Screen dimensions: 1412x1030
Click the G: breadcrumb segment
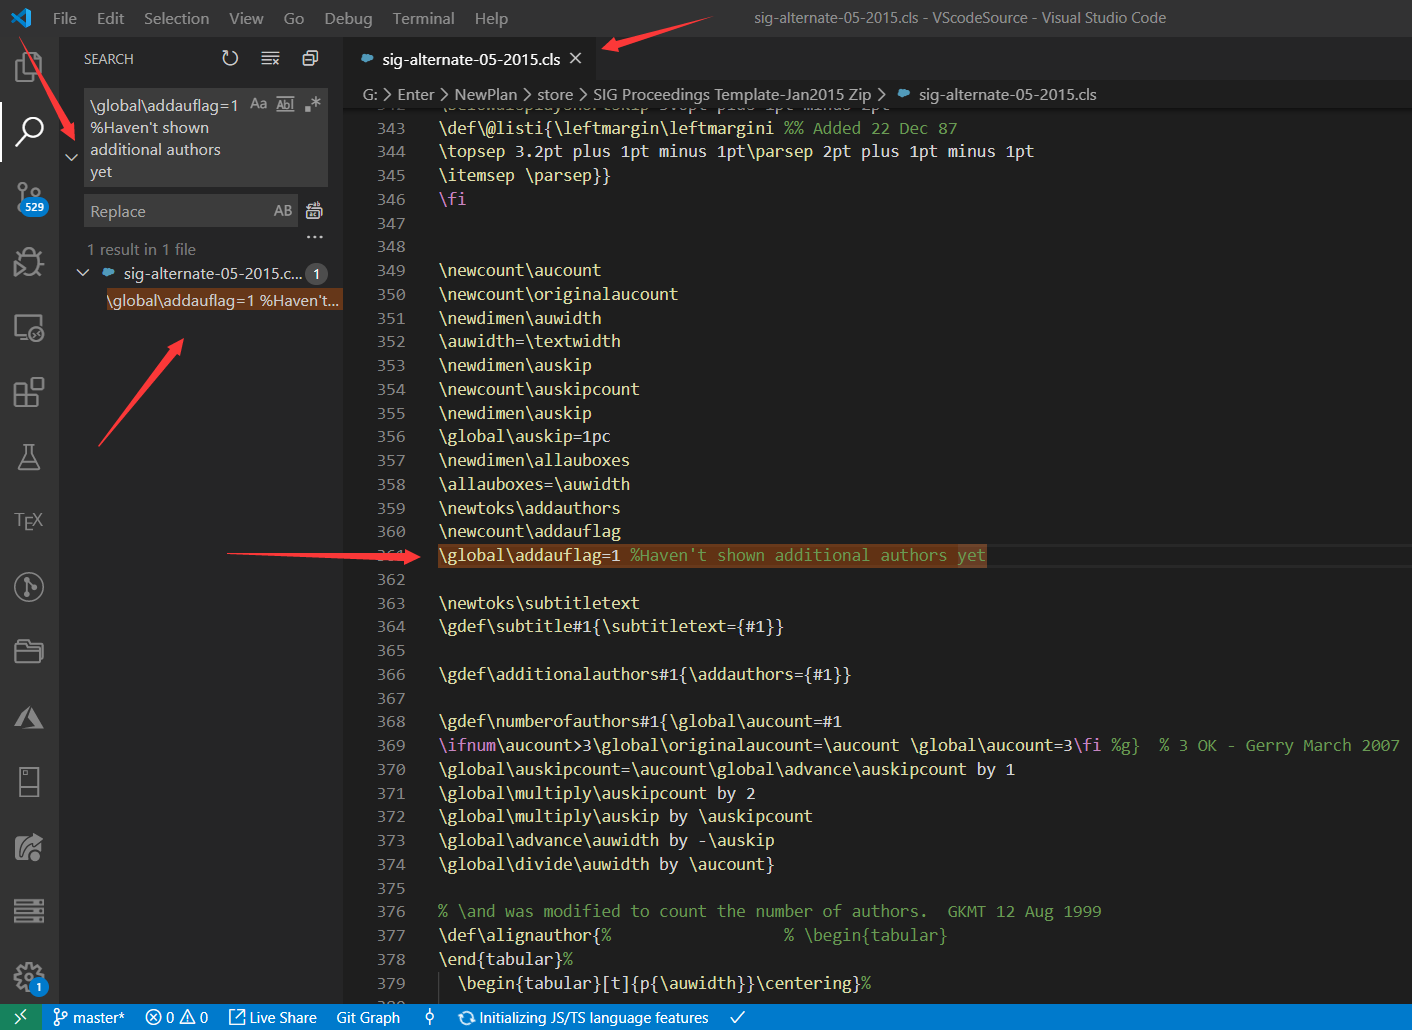(370, 94)
